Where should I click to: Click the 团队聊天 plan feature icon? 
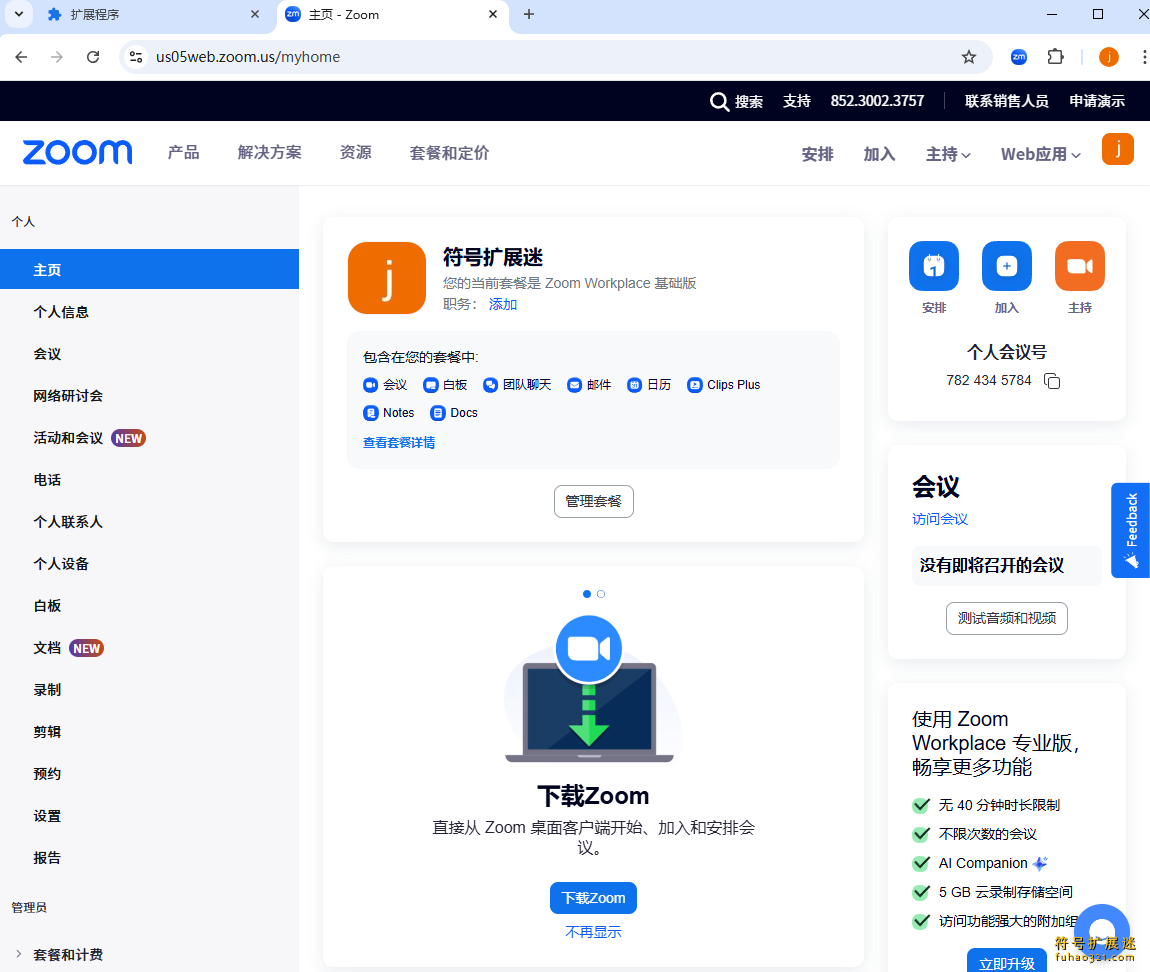[x=491, y=385]
